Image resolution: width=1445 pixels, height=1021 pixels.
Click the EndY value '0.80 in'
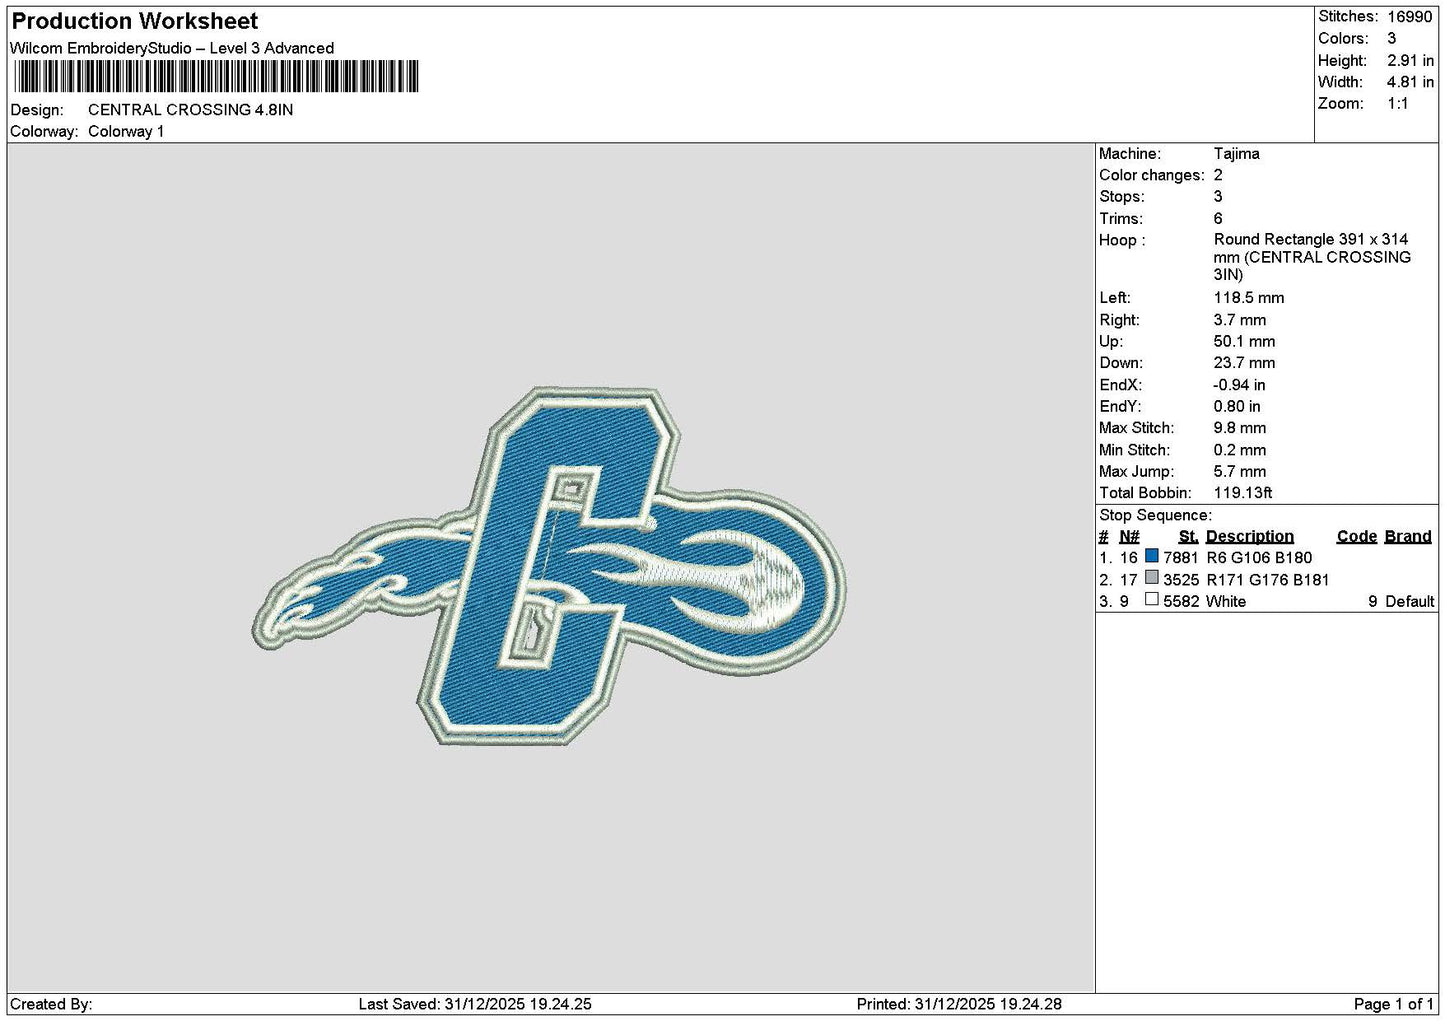pyautogui.click(x=1237, y=407)
